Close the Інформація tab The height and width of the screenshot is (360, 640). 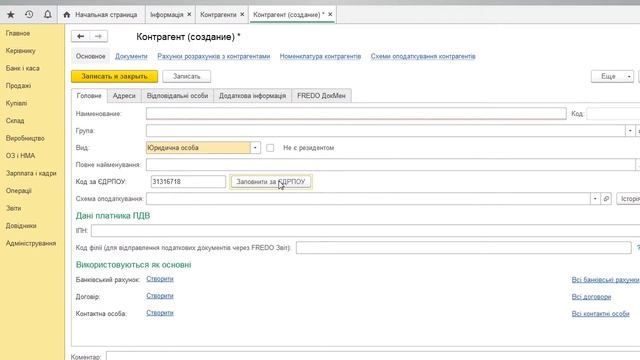point(189,14)
